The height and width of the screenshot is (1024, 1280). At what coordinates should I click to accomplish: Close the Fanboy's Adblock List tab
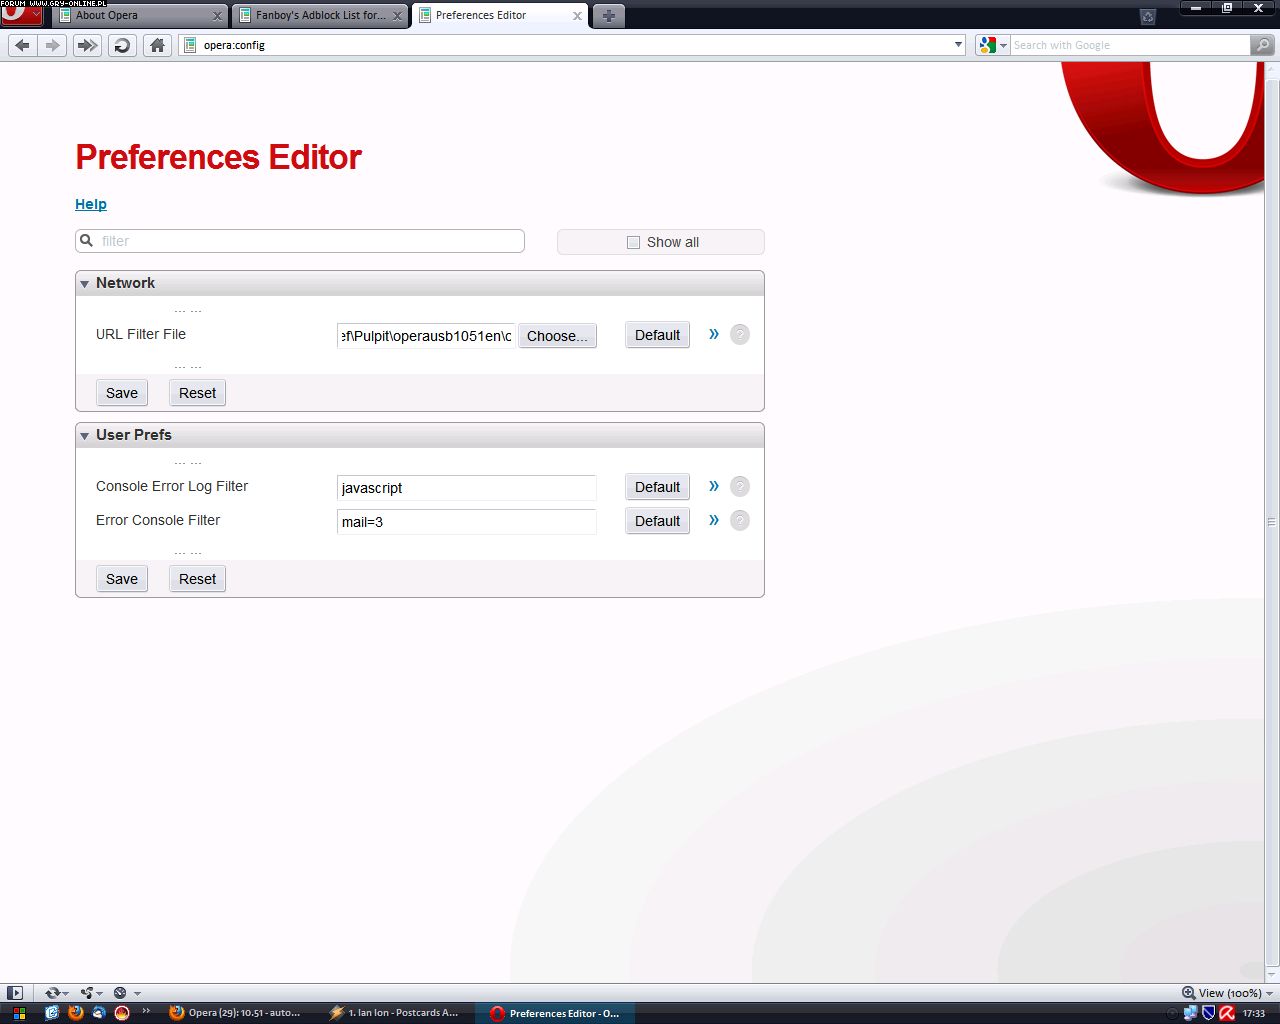(397, 16)
